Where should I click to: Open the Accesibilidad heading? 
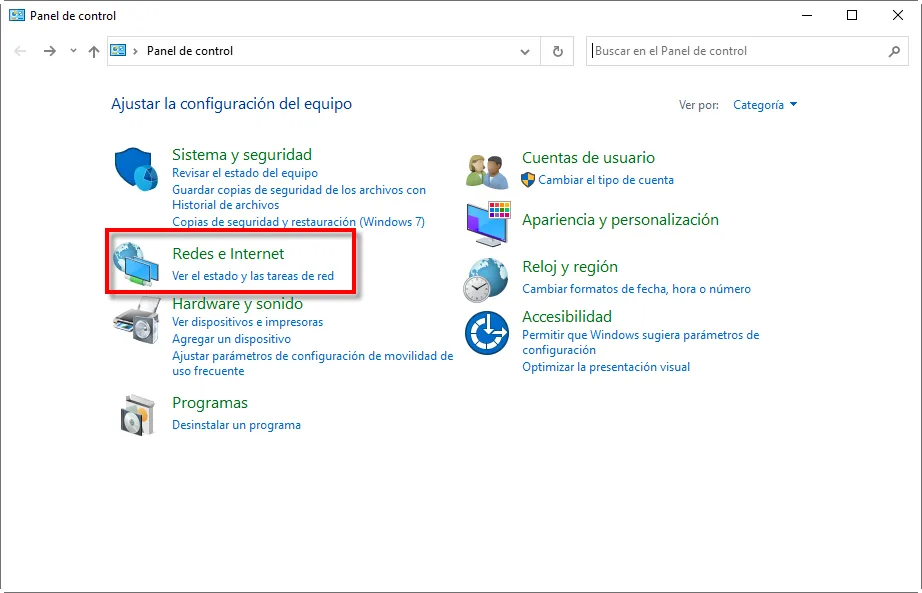coord(567,317)
